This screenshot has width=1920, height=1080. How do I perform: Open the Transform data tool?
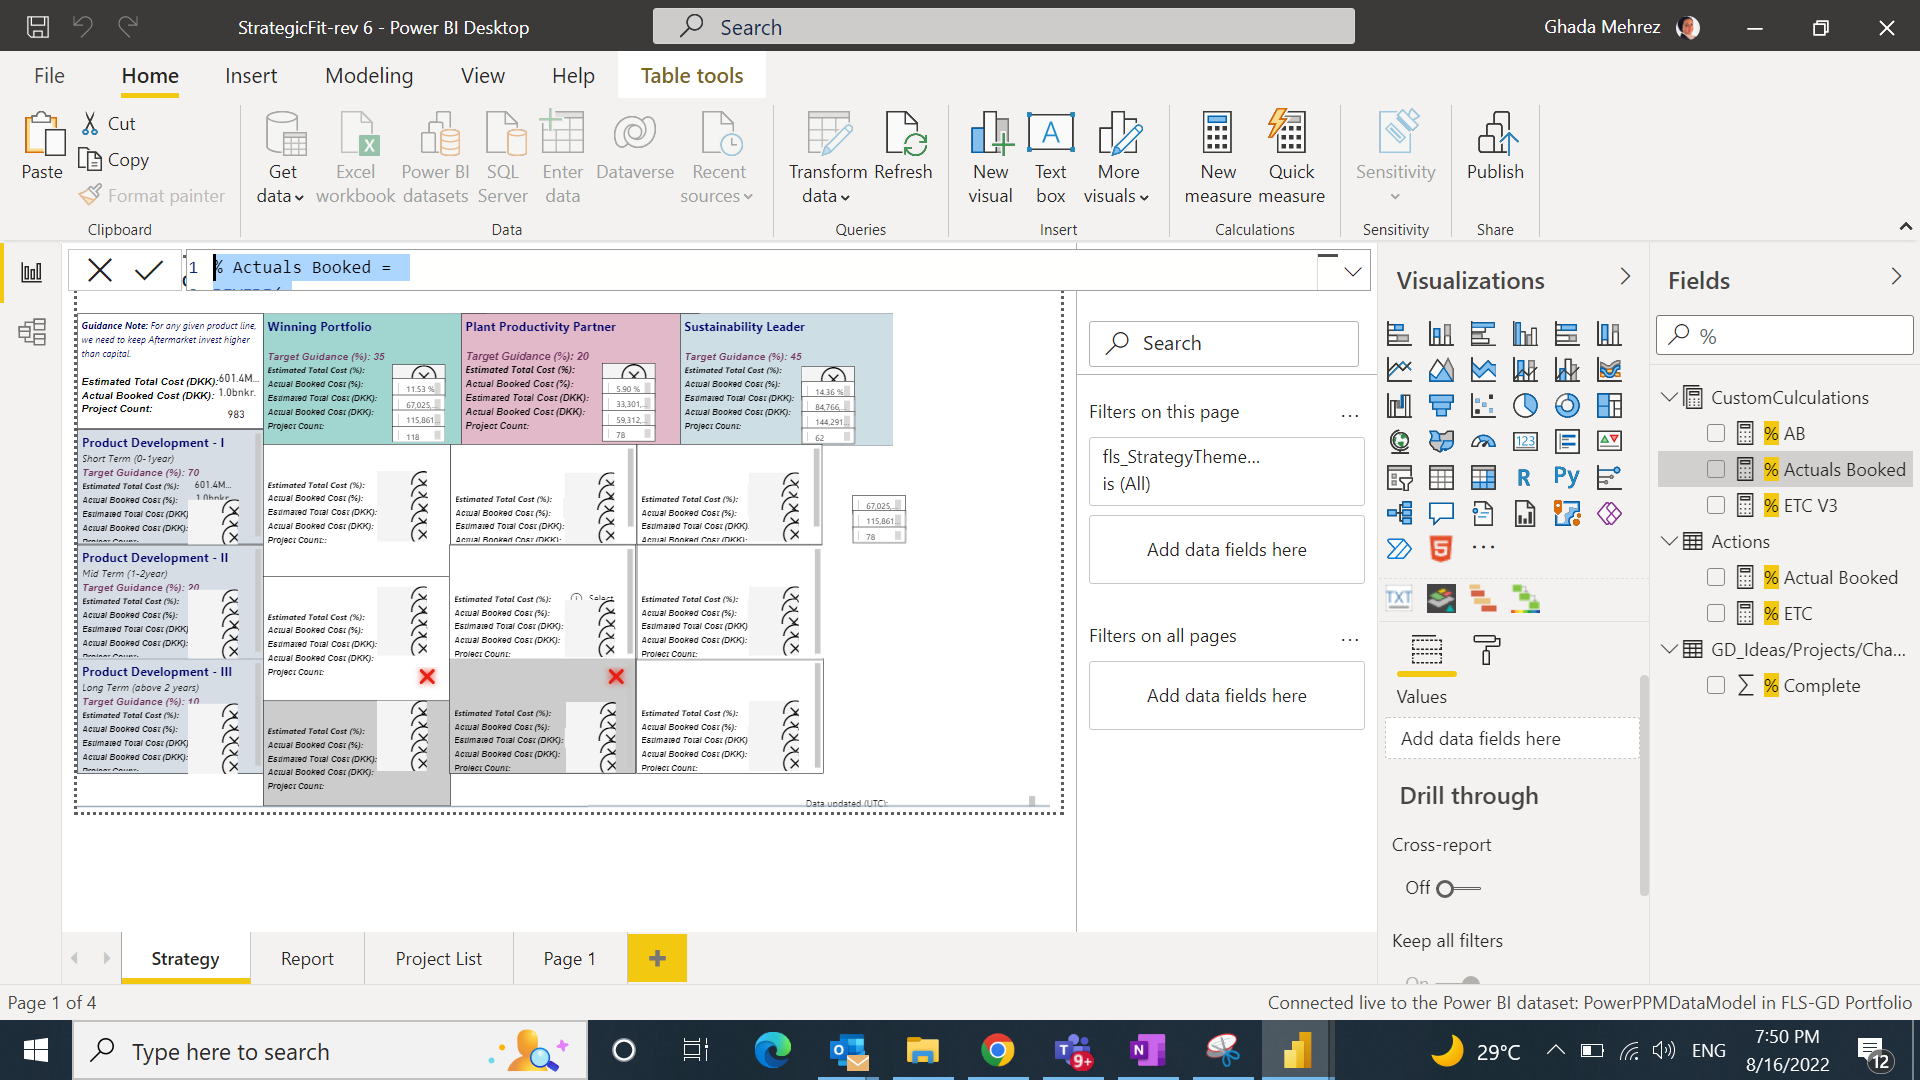pos(827,157)
